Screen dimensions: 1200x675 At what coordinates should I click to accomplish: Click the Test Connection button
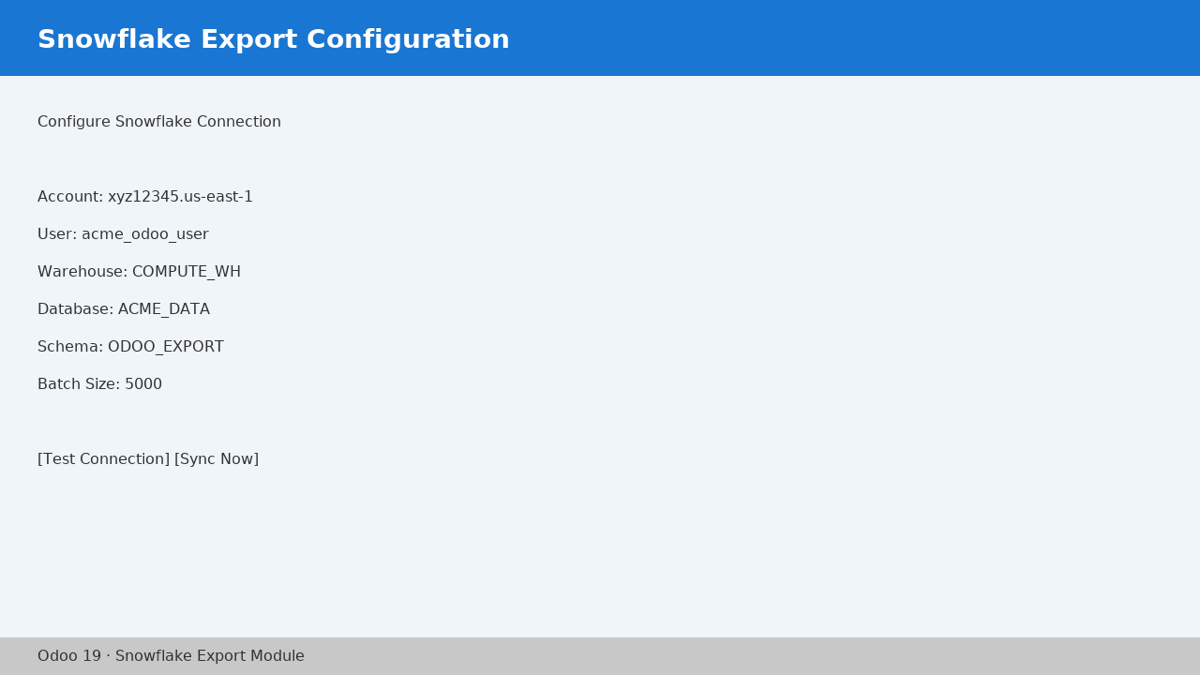click(104, 459)
